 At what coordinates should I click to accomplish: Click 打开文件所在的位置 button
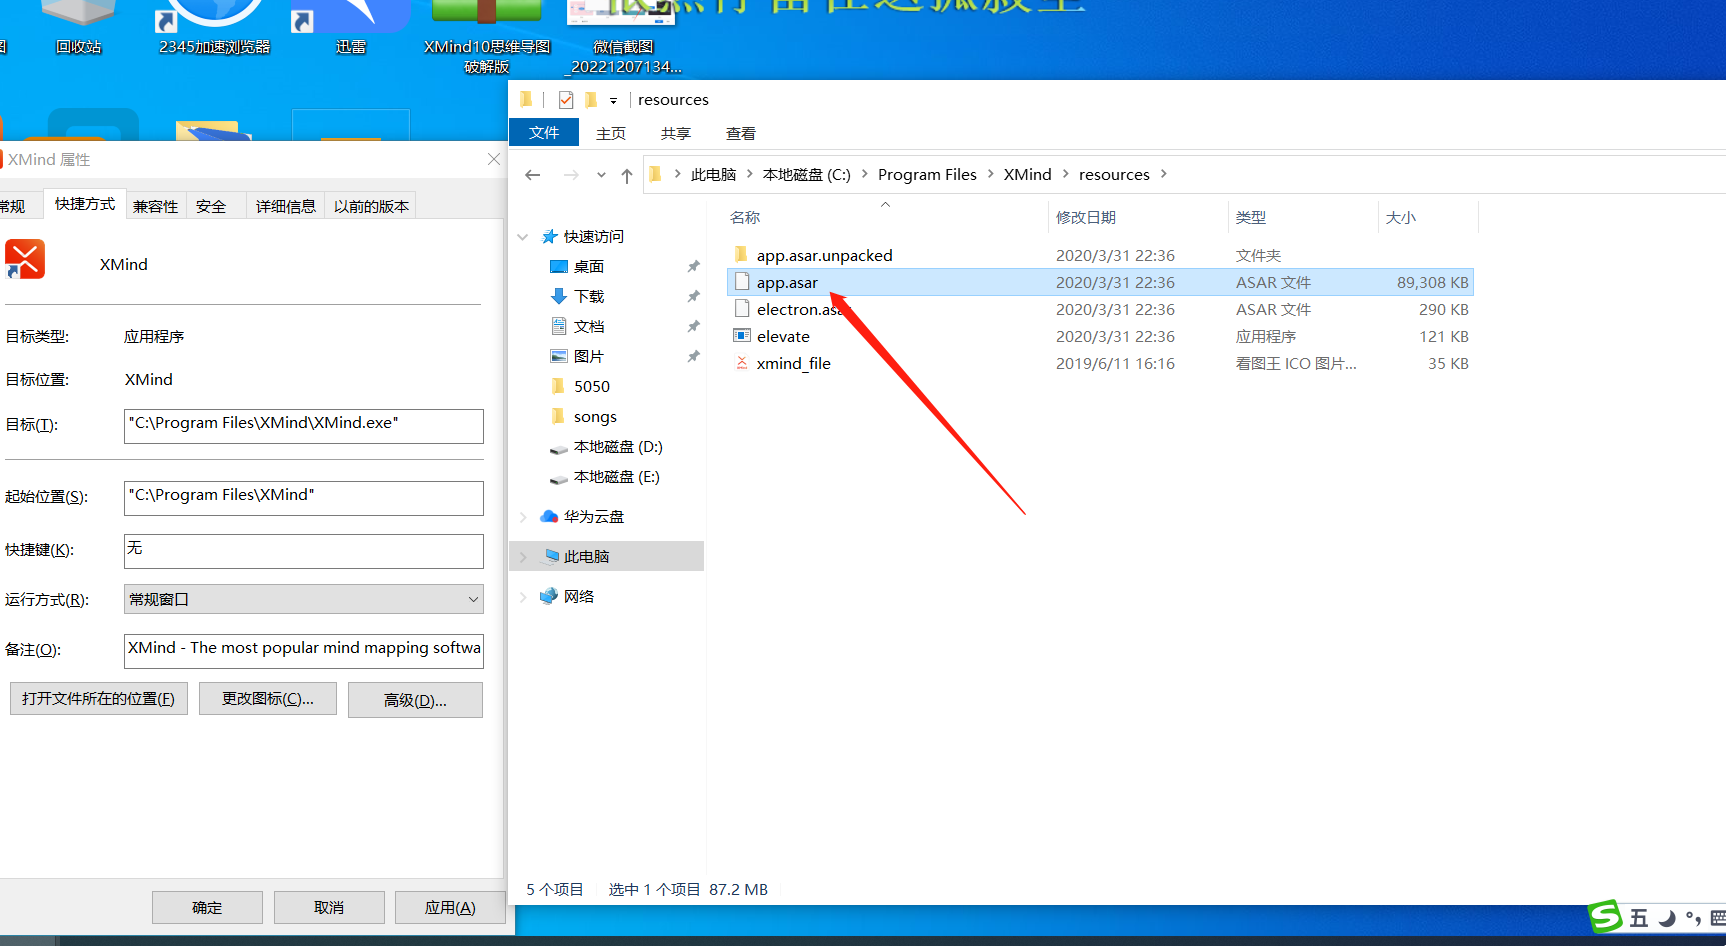pyautogui.click(x=97, y=698)
